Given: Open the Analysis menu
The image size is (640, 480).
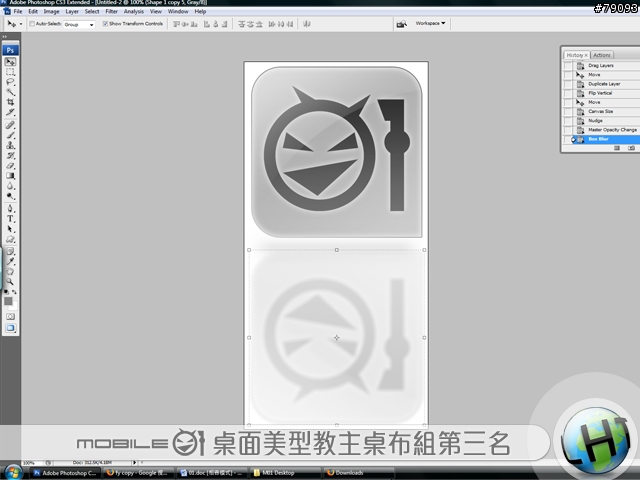Looking at the screenshot, I should pos(134,11).
